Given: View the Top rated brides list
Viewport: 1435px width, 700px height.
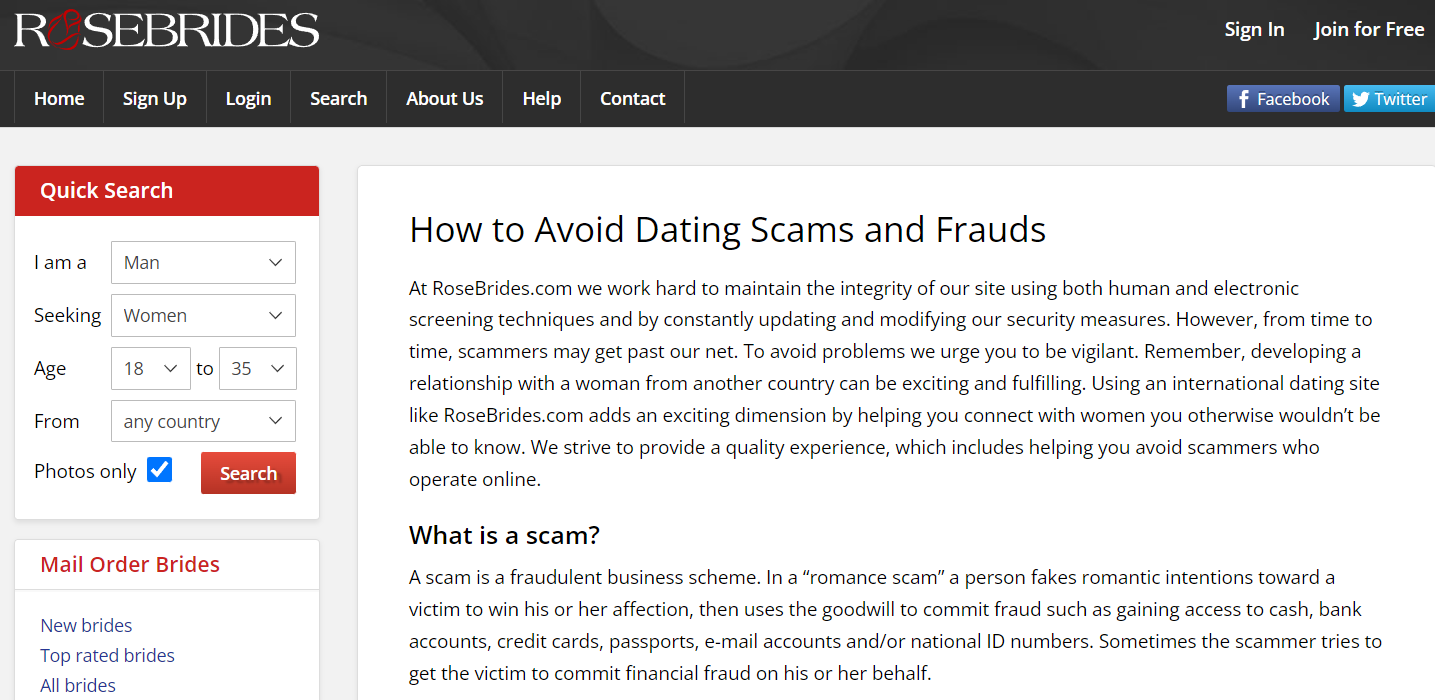Looking at the screenshot, I should coord(107,655).
